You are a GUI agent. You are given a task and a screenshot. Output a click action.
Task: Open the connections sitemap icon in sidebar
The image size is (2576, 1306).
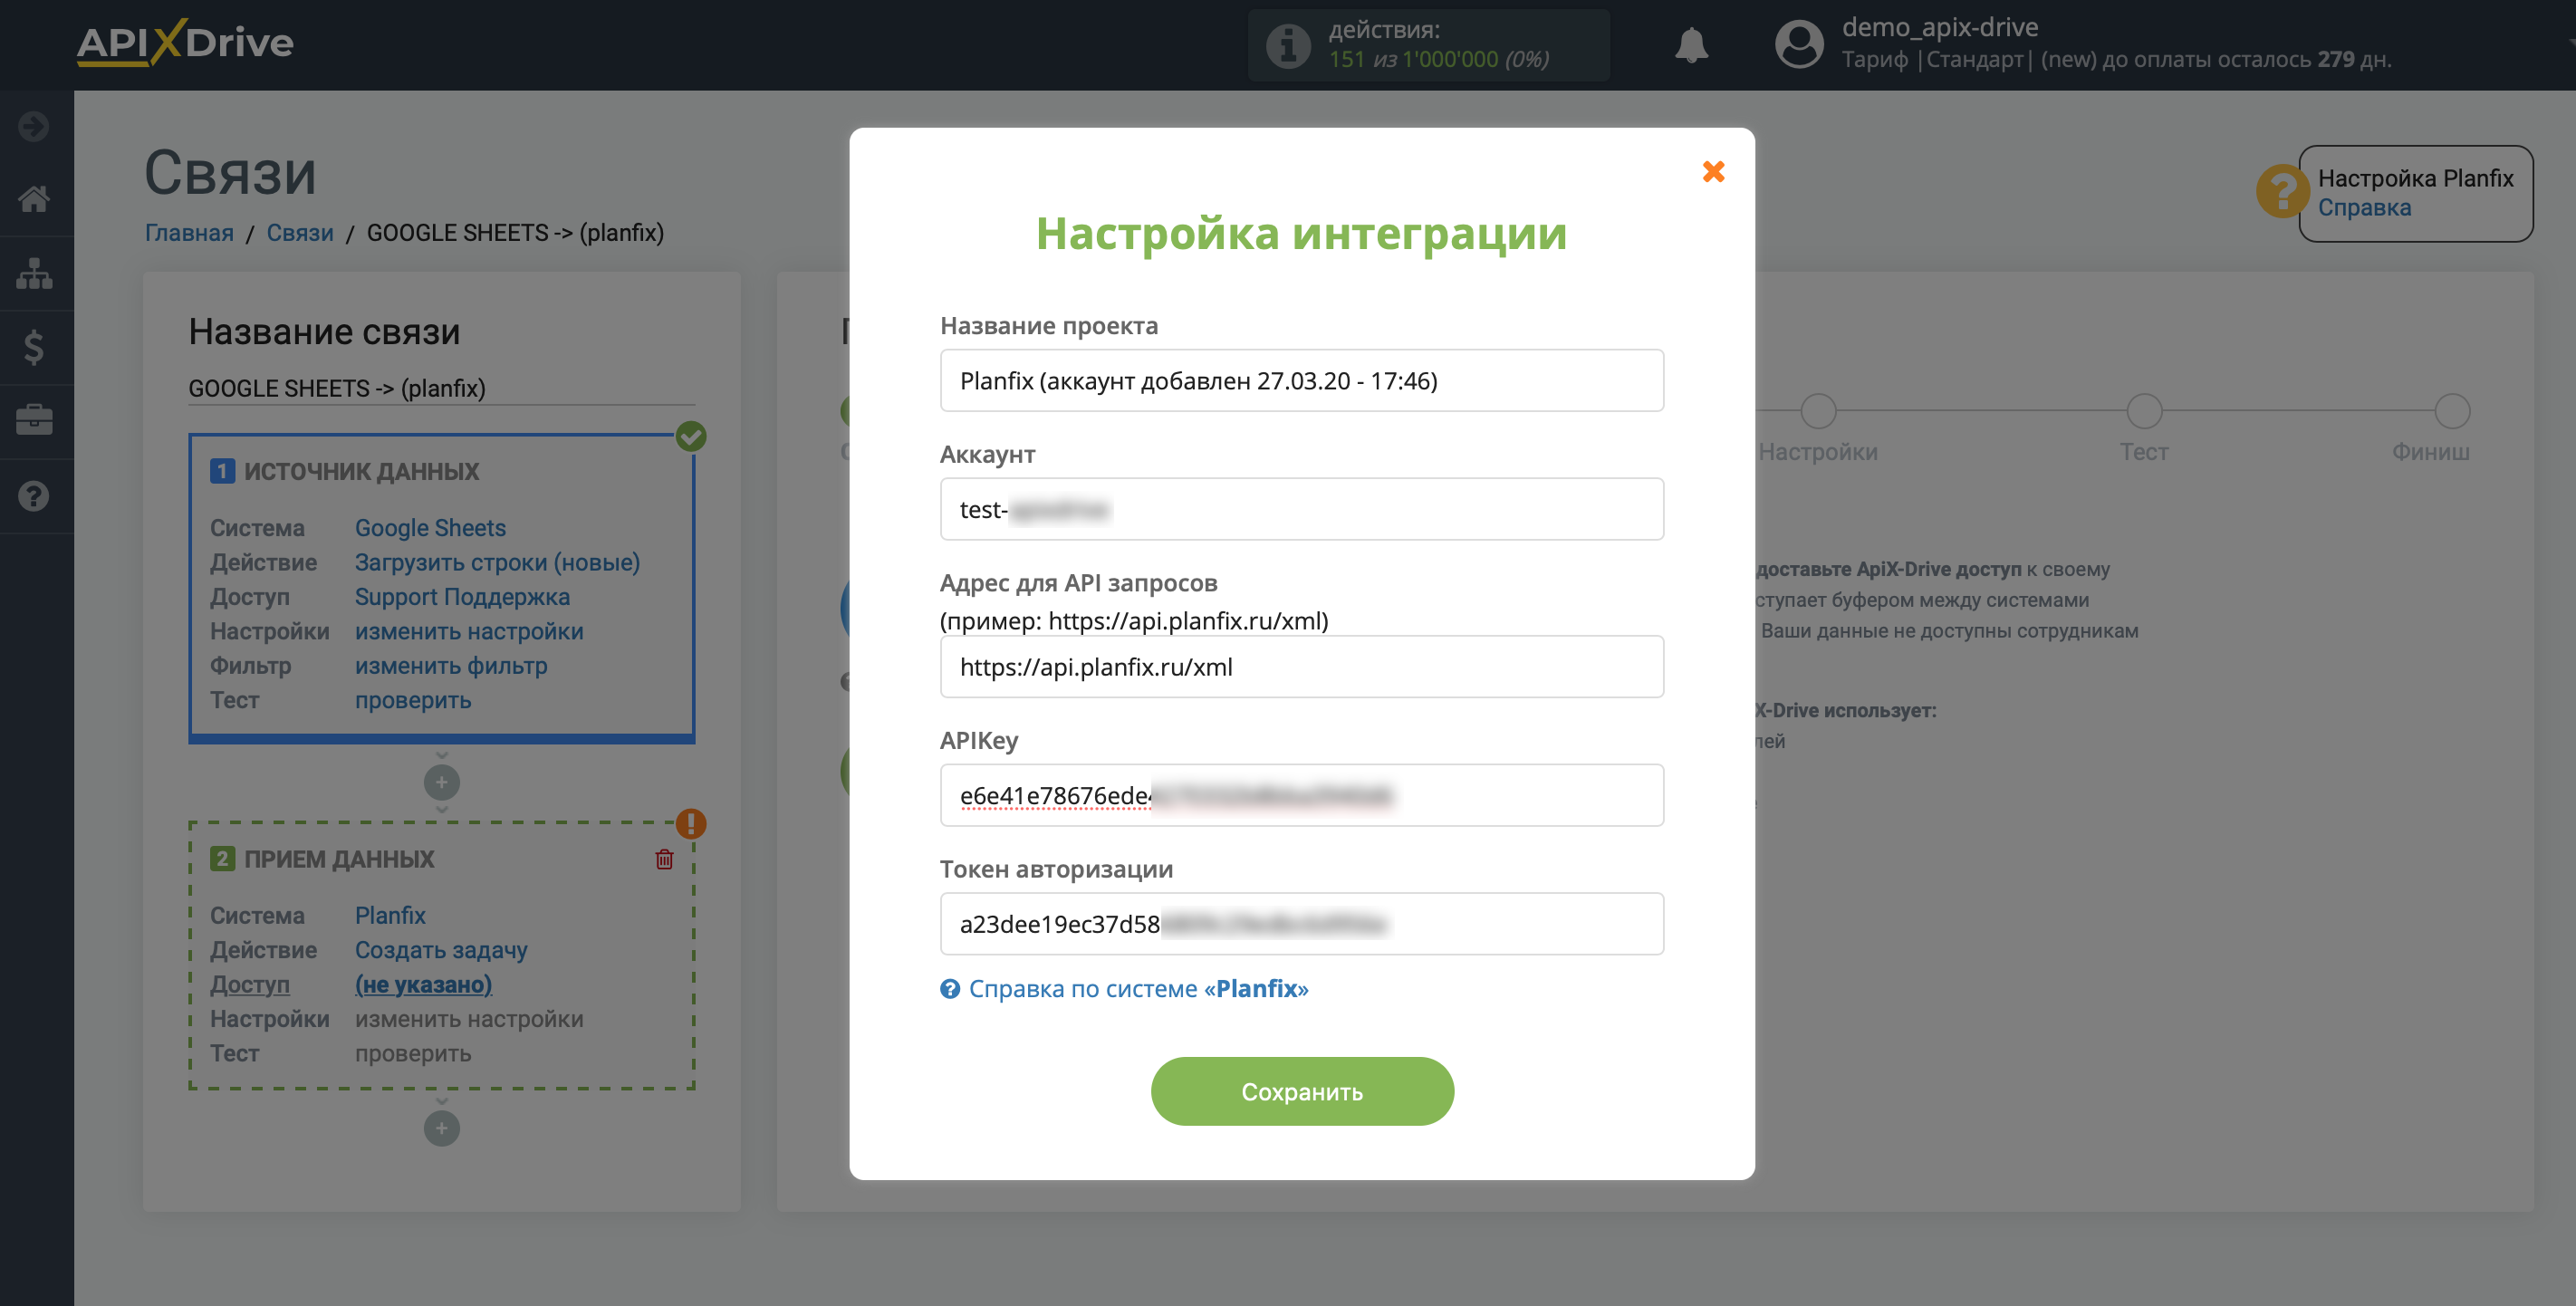point(34,273)
